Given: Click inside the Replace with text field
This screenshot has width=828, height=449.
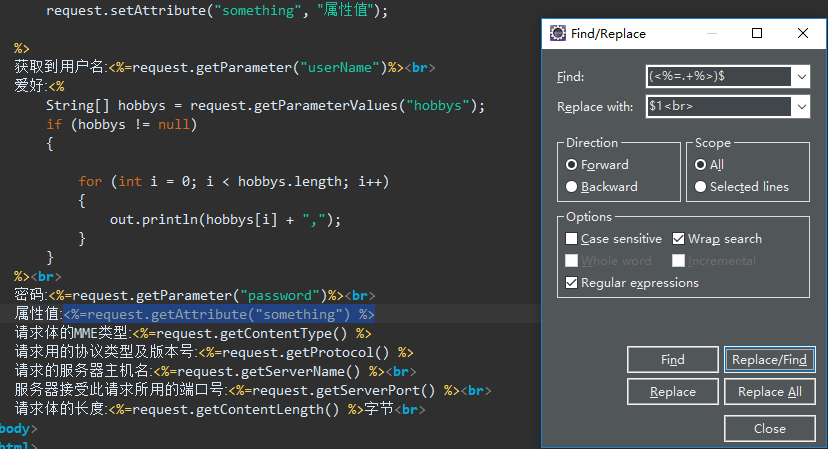Looking at the screenshot, I should tap(719, 107).
